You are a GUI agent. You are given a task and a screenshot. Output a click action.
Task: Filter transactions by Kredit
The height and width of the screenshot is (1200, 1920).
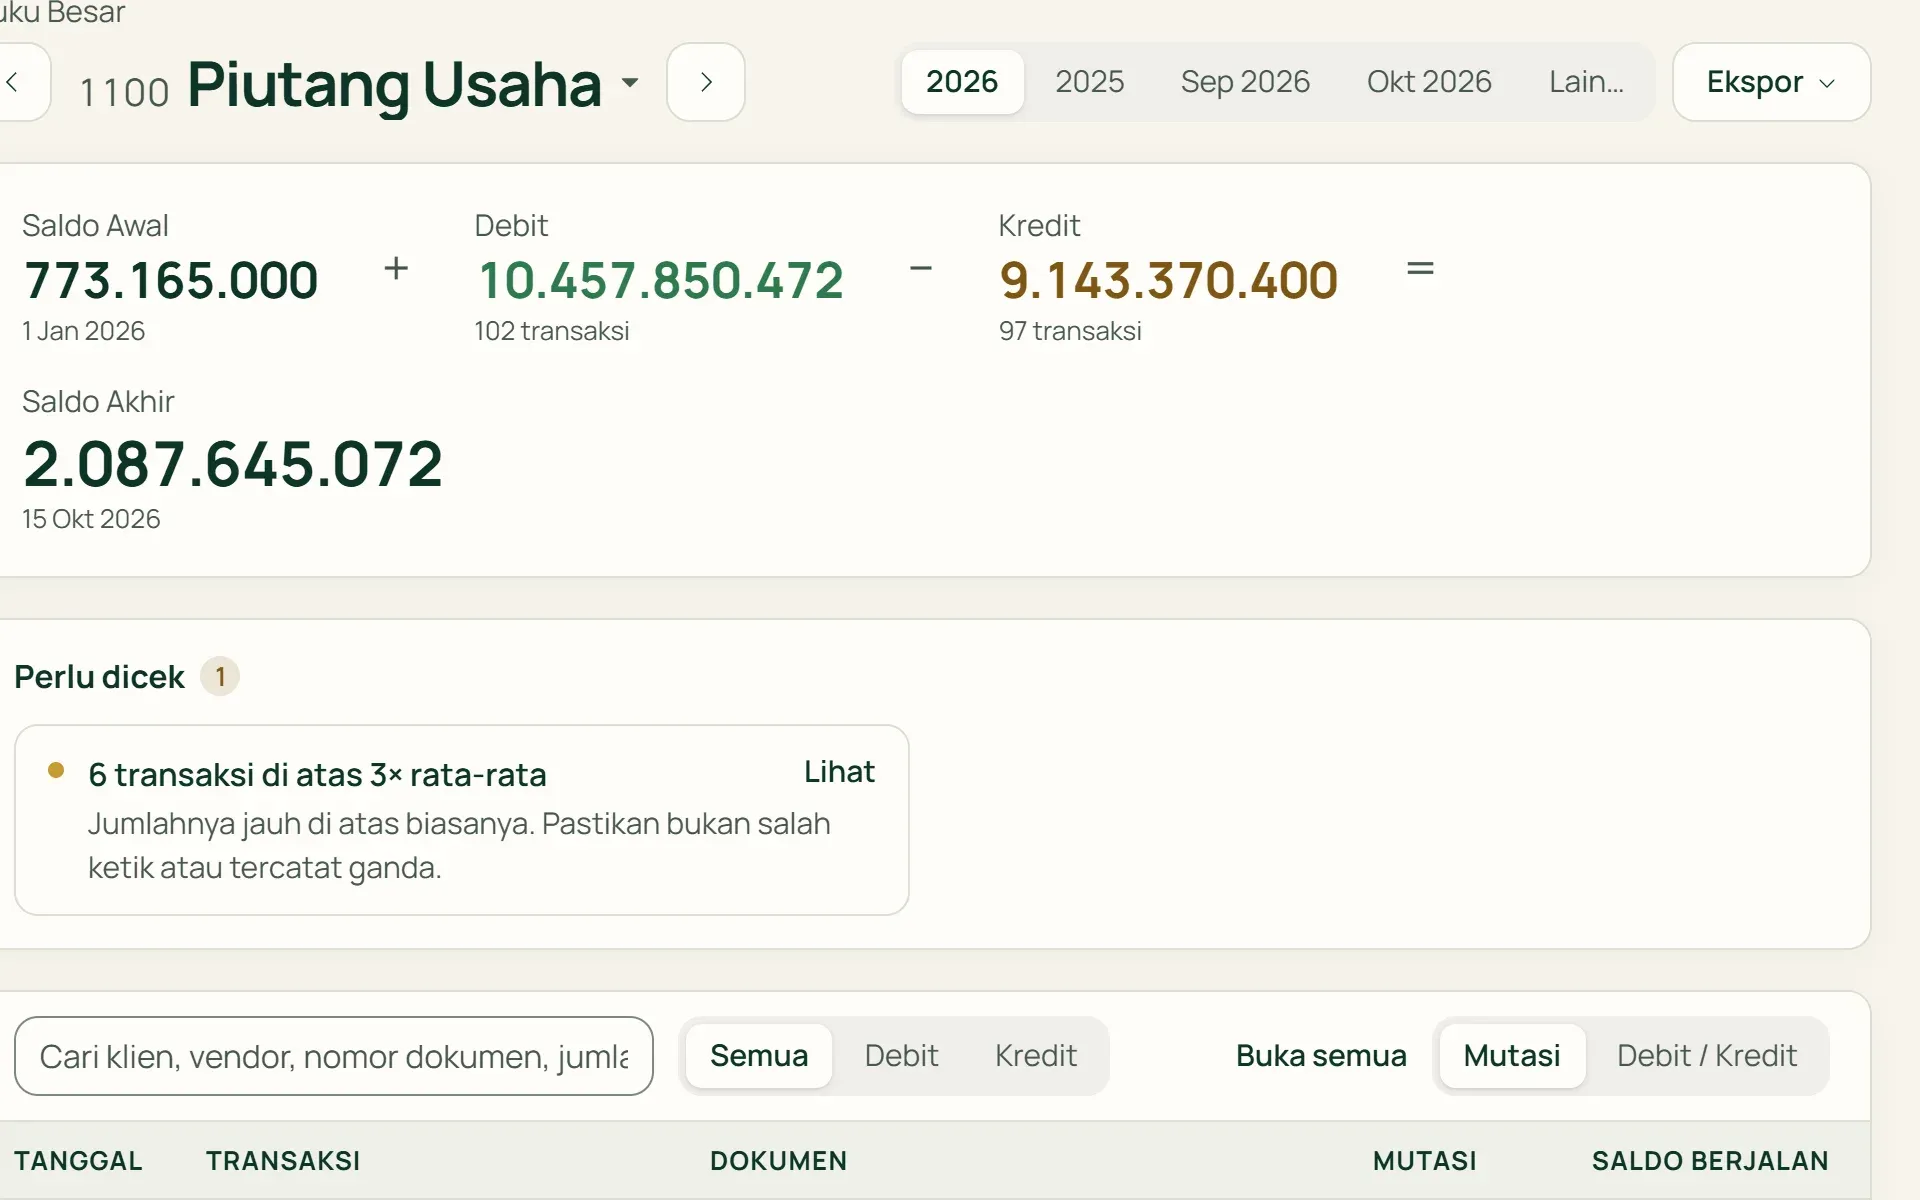(1036, 1056)
